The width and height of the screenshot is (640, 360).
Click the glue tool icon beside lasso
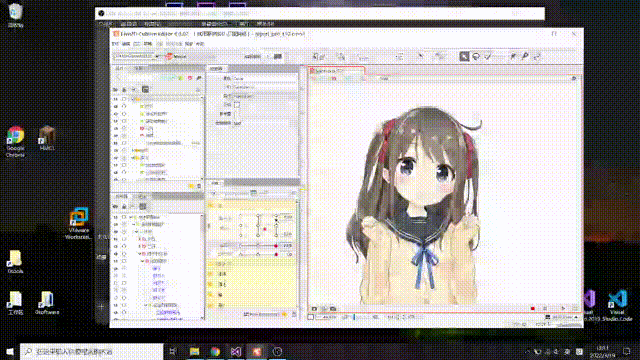tap(488, 56)
